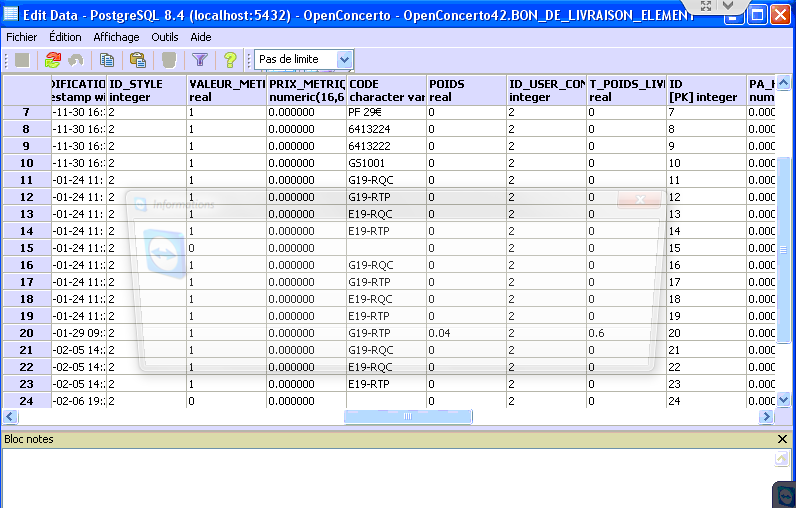
Task: Select the POIDS column header
Action: [467, 90]
